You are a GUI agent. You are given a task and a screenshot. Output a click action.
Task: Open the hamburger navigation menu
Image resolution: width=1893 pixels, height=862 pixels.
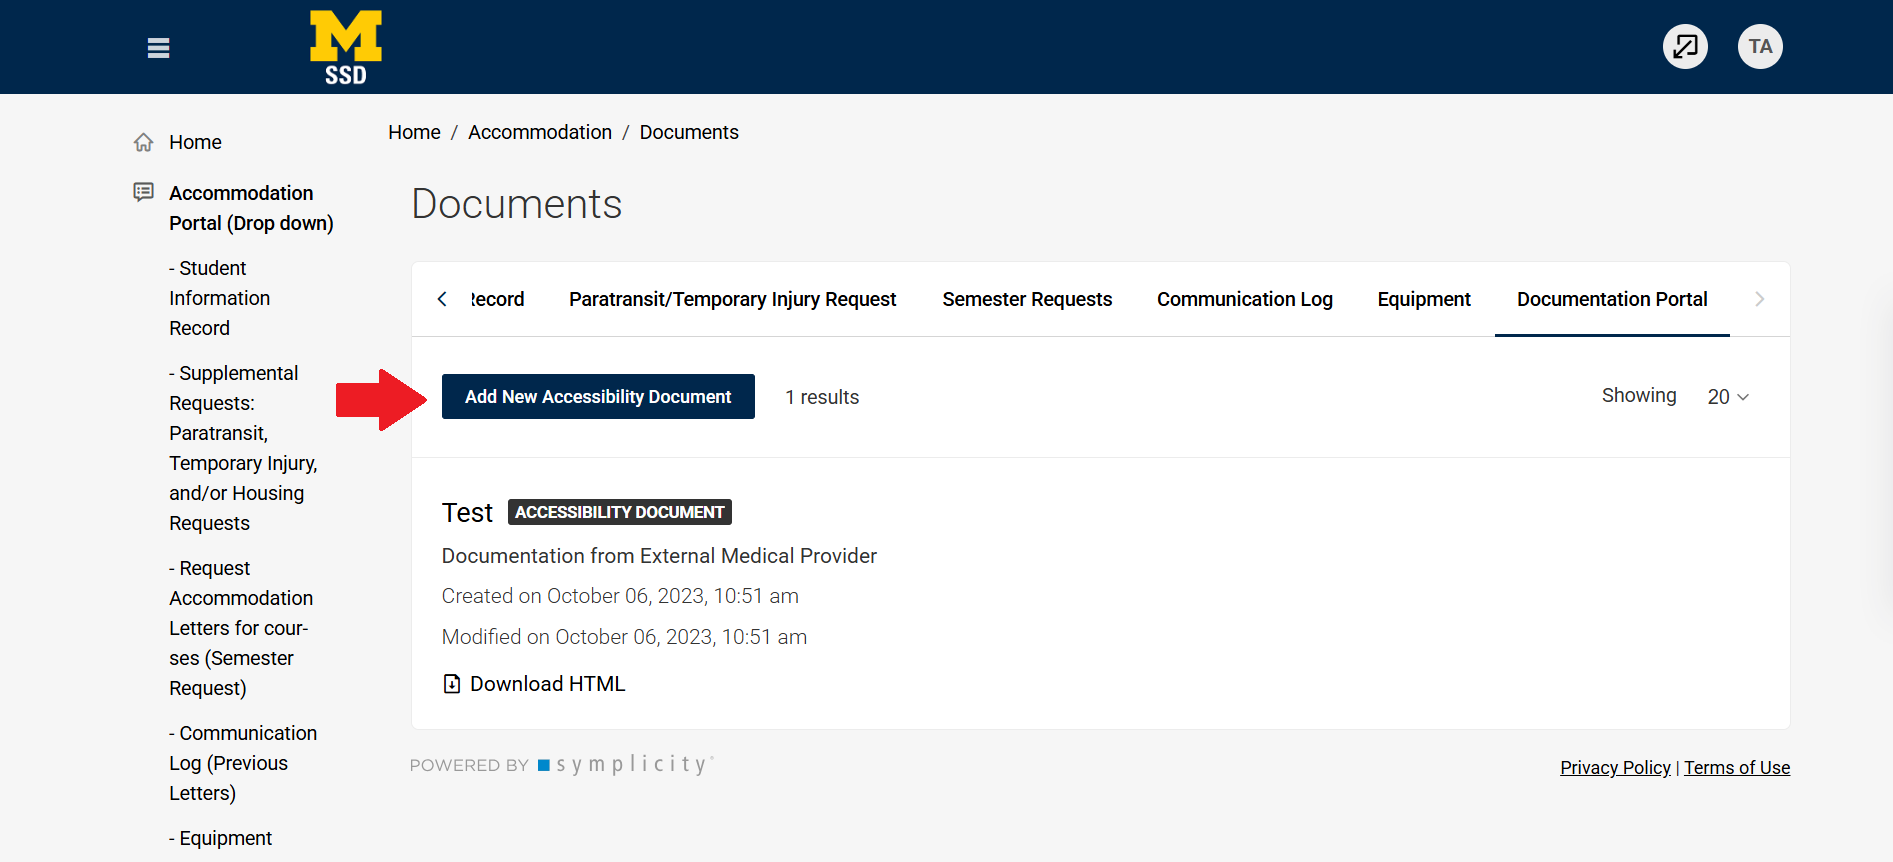pyautogui.click(x=158, y=48)
